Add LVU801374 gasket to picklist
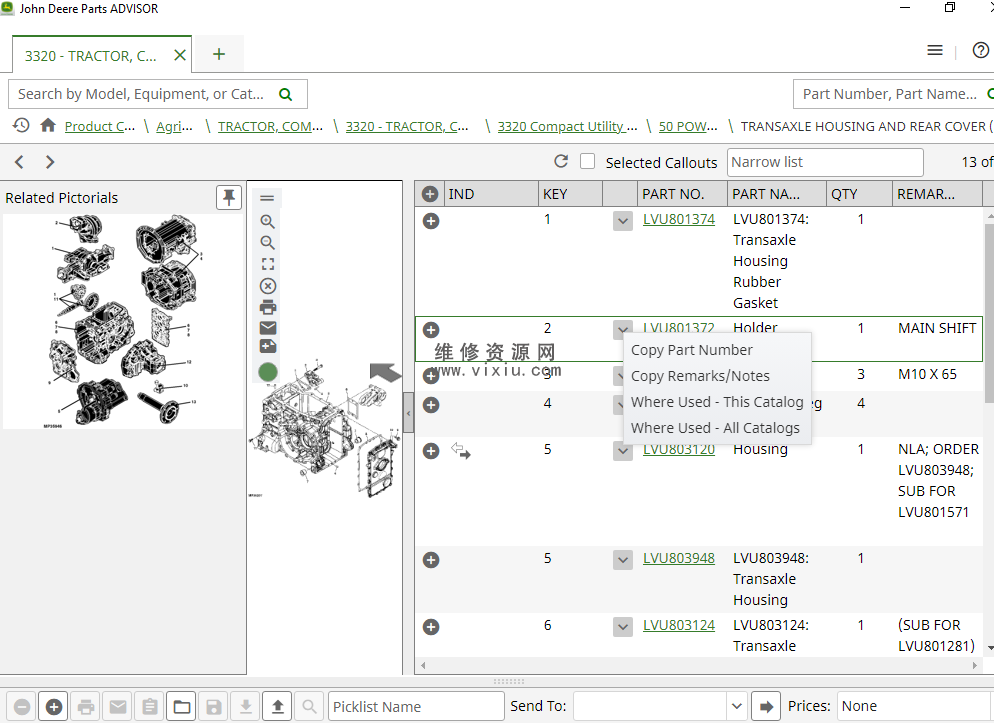 point(431,221)
